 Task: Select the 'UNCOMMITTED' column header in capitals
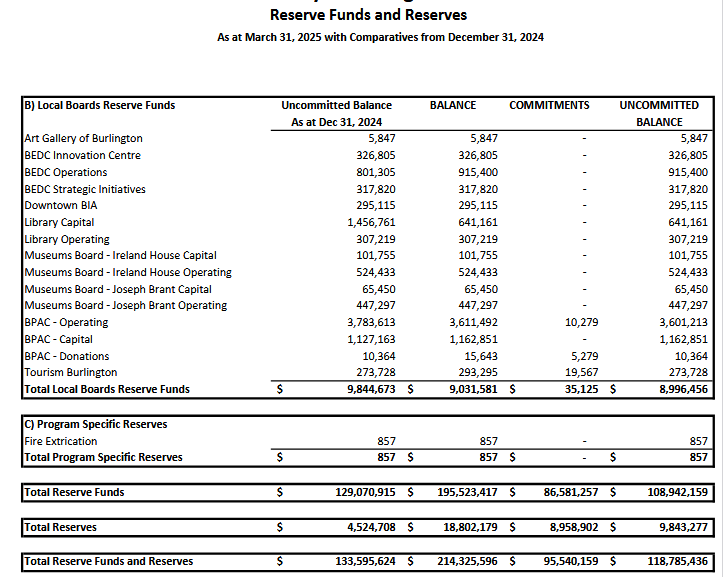point(659,105)
